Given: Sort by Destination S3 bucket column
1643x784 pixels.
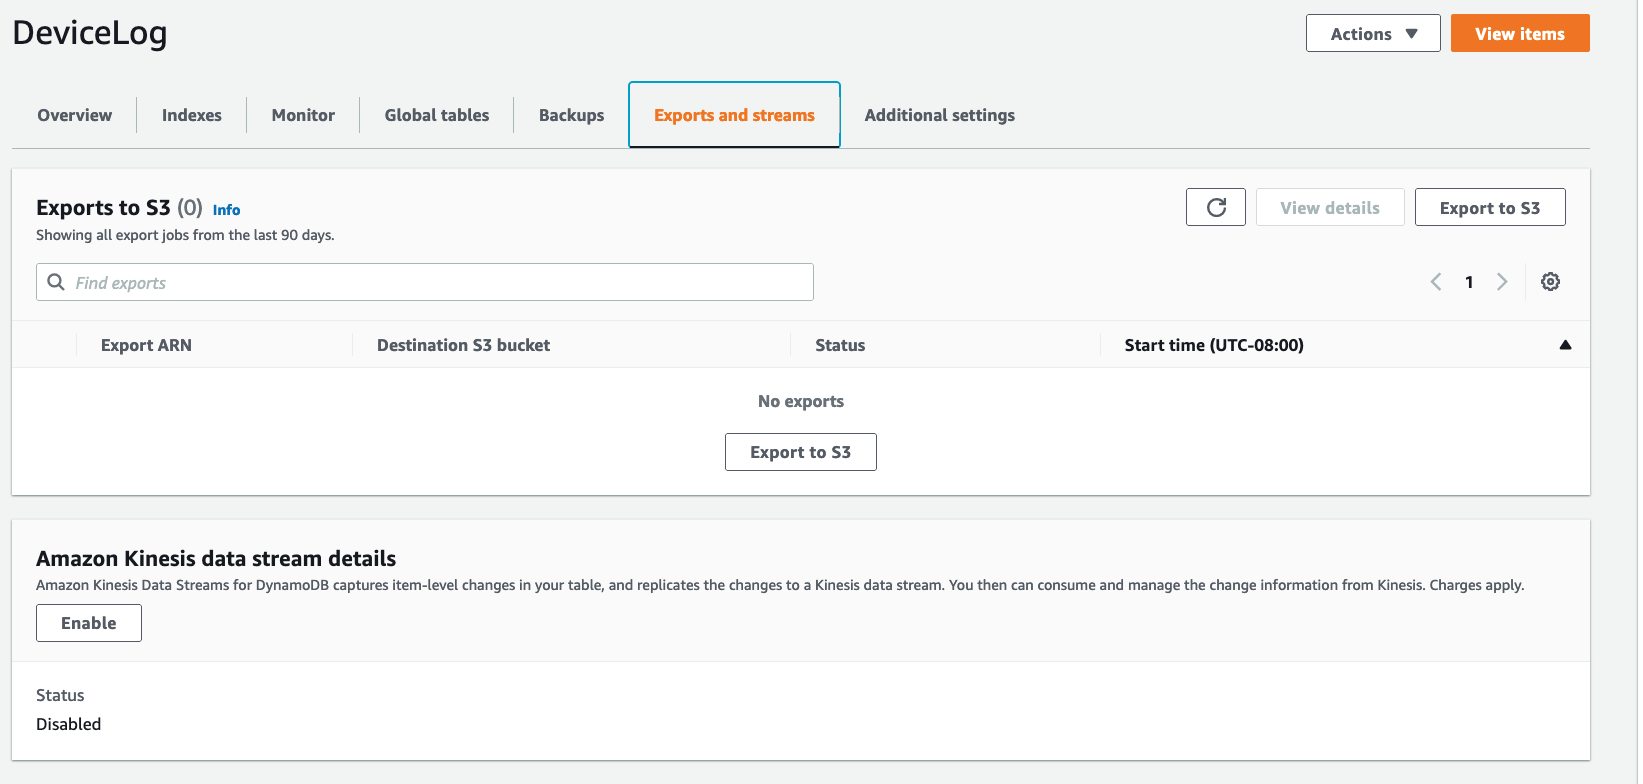Looking at the screenshot, I should tap(463, 345).
